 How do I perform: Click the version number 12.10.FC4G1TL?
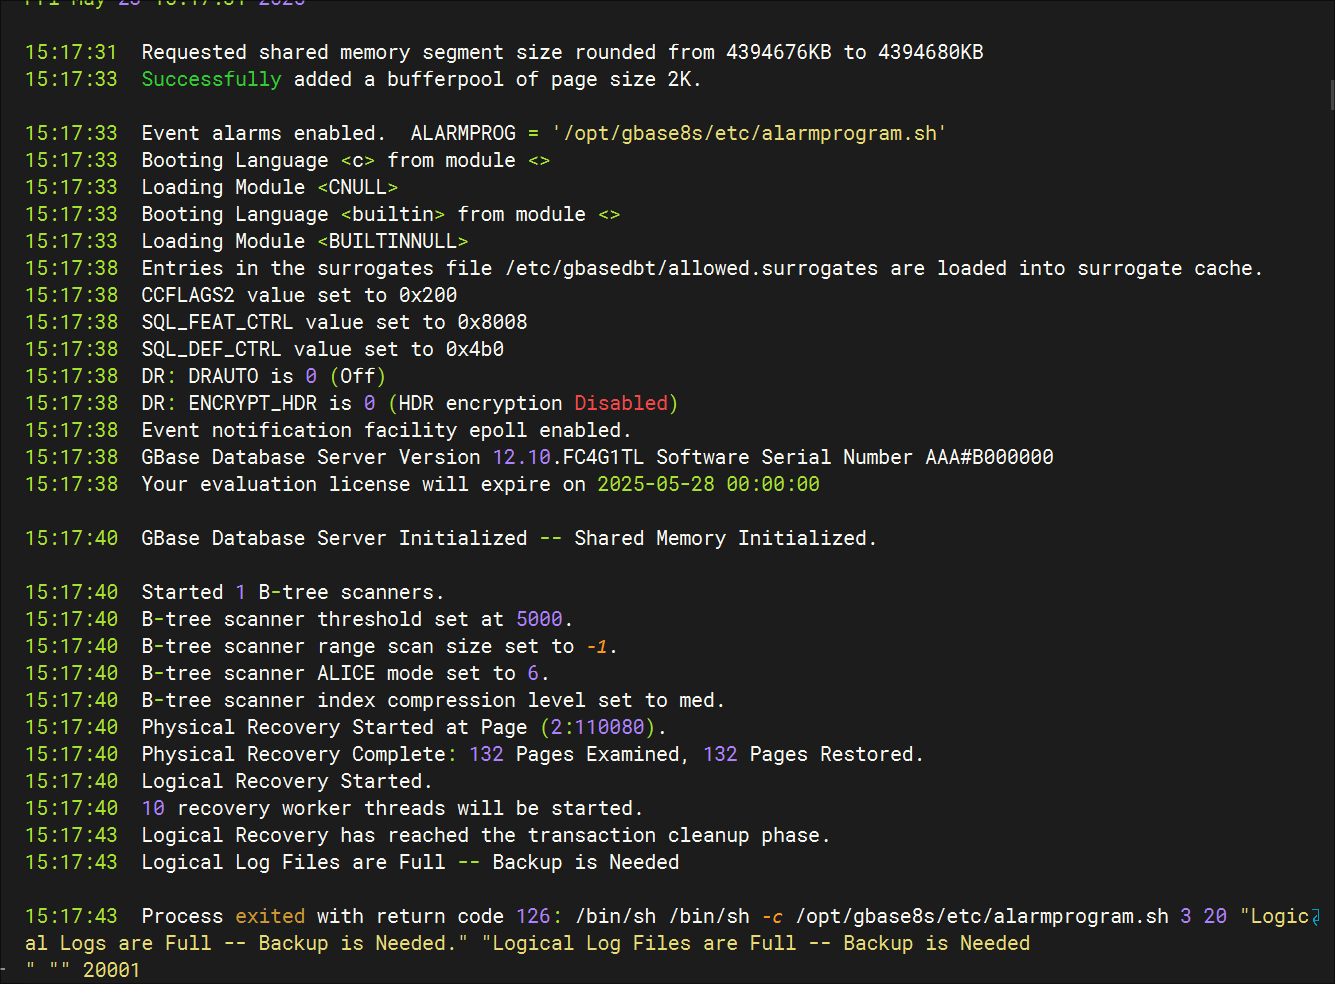pos(568,457)
